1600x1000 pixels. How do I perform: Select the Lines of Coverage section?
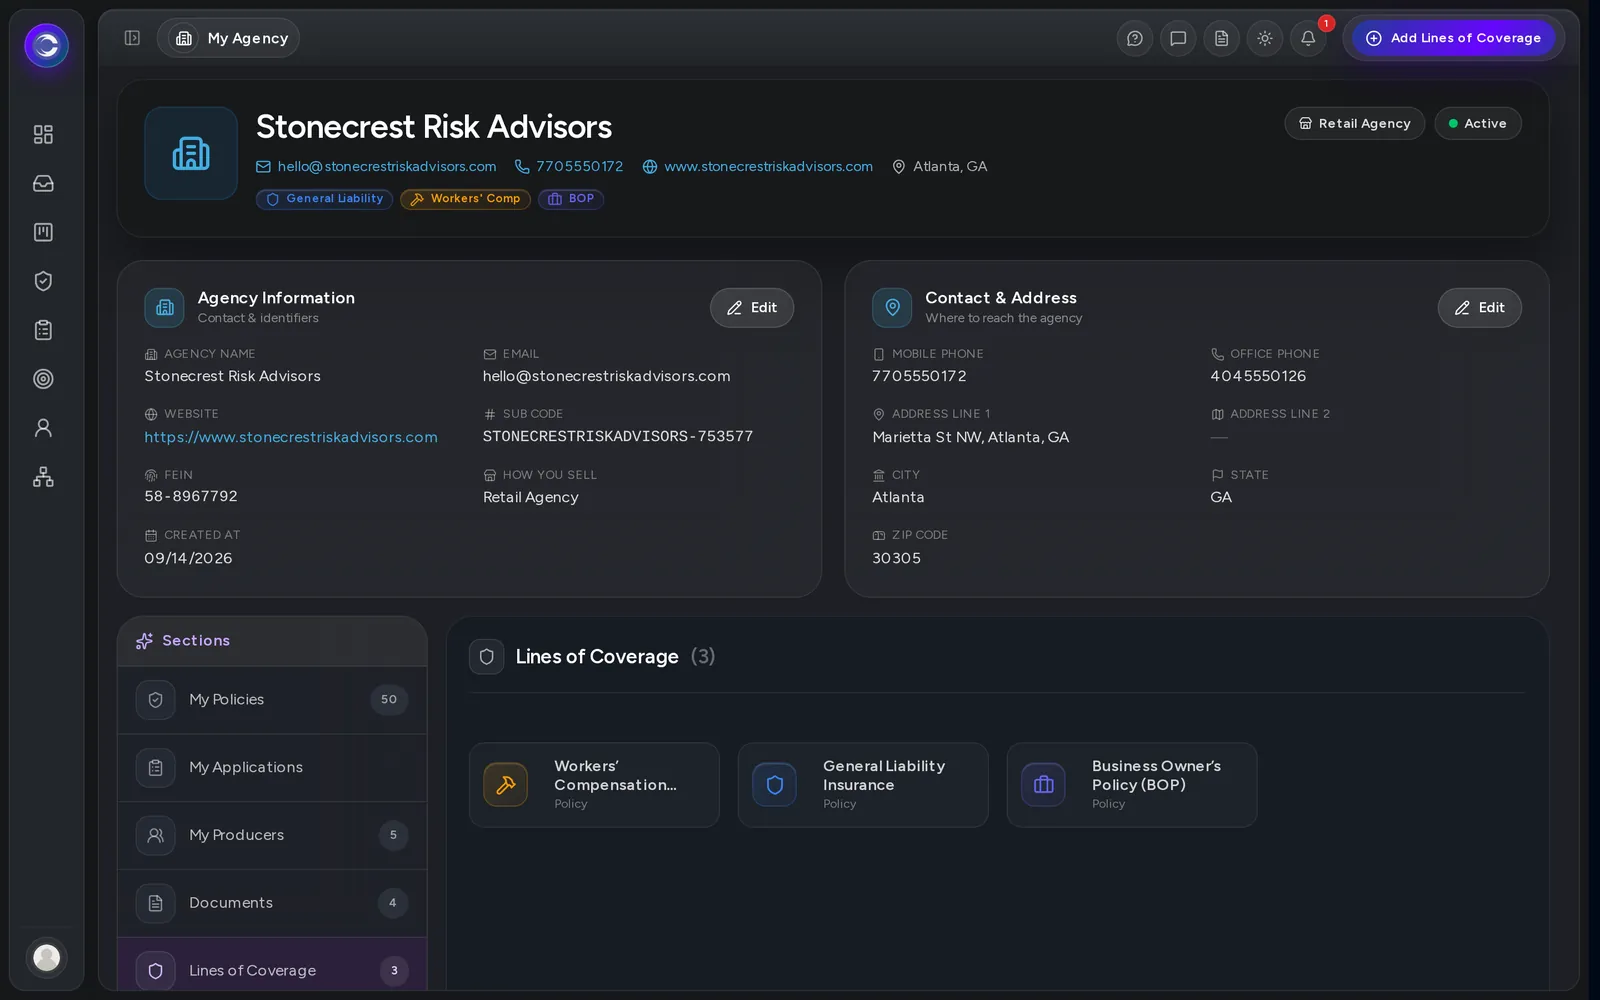272,966
